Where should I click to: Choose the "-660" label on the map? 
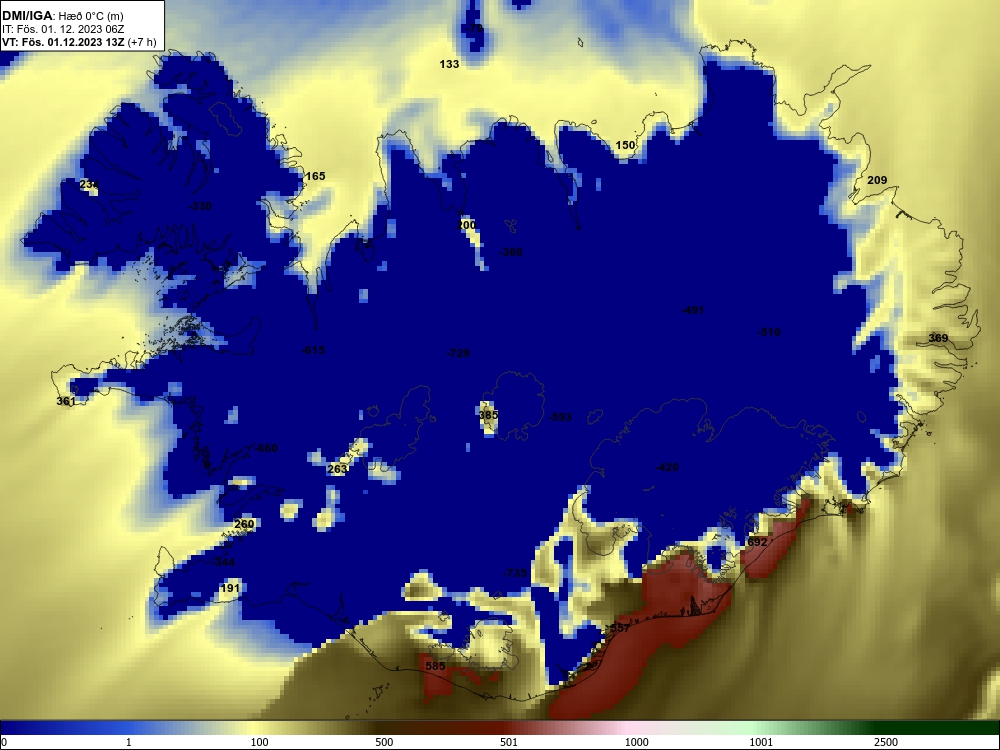265,448
